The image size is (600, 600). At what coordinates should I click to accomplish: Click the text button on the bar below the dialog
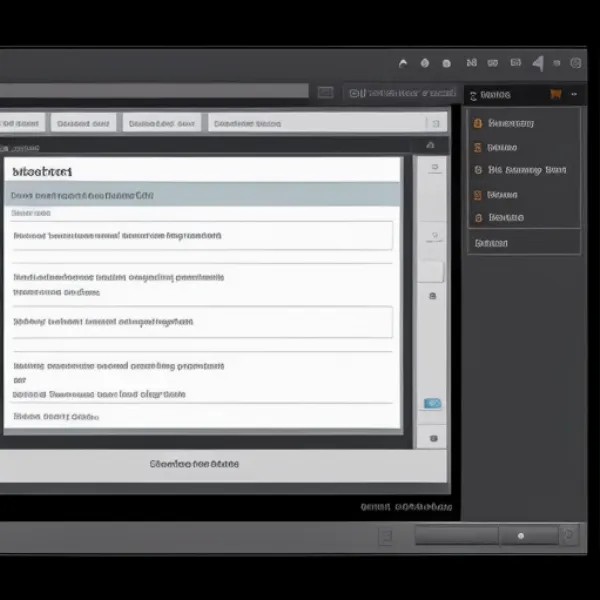point(194,464)
